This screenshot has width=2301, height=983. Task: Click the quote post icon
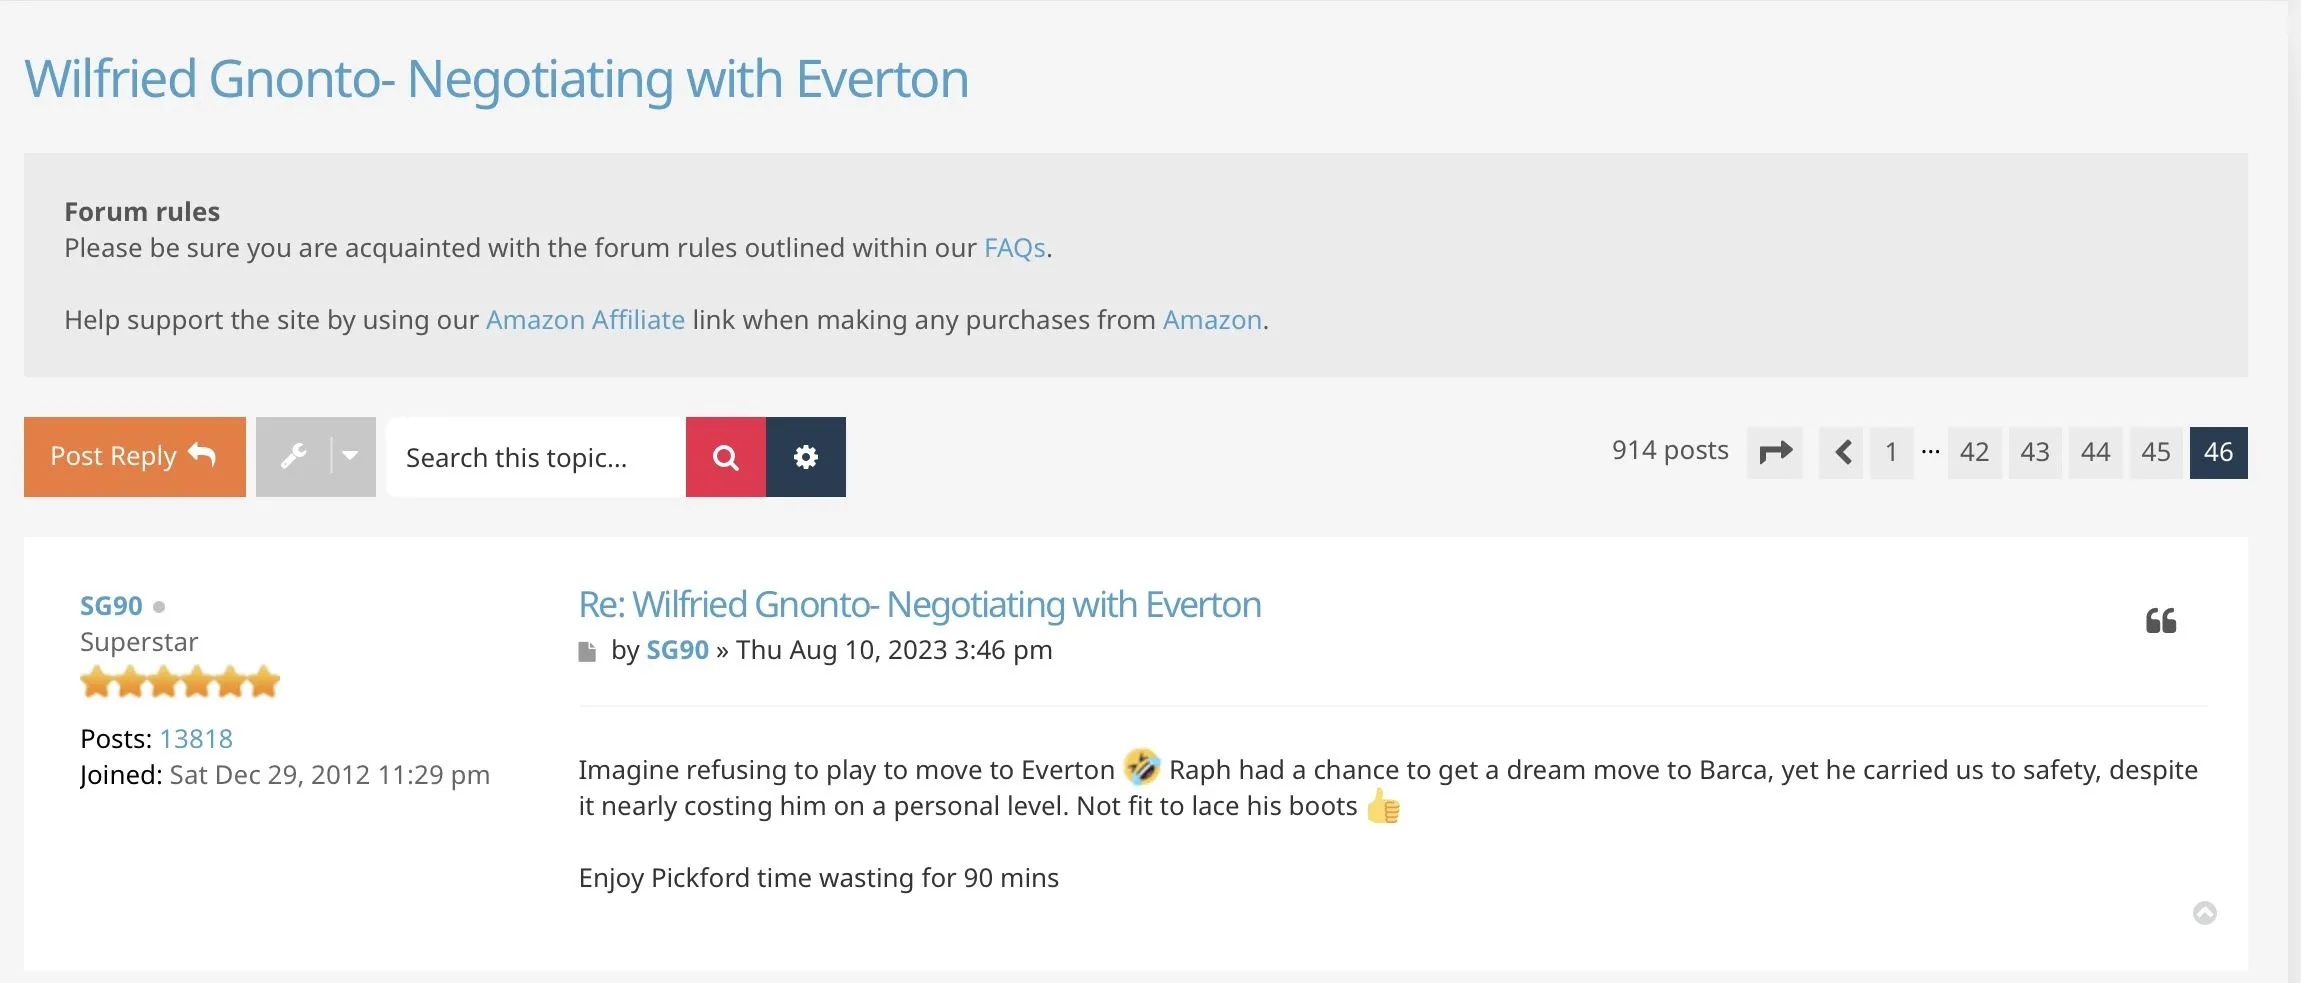click(x=2160, y=621)
